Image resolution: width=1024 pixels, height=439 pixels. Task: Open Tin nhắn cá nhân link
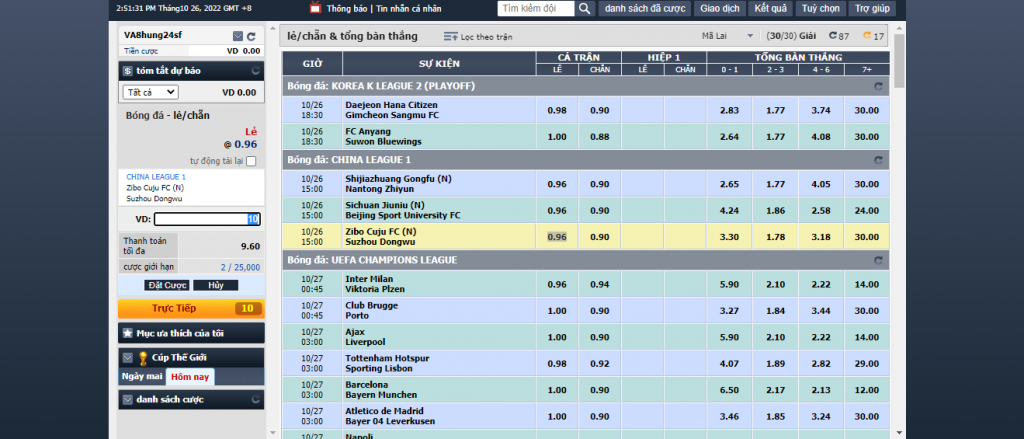(408, 8)
